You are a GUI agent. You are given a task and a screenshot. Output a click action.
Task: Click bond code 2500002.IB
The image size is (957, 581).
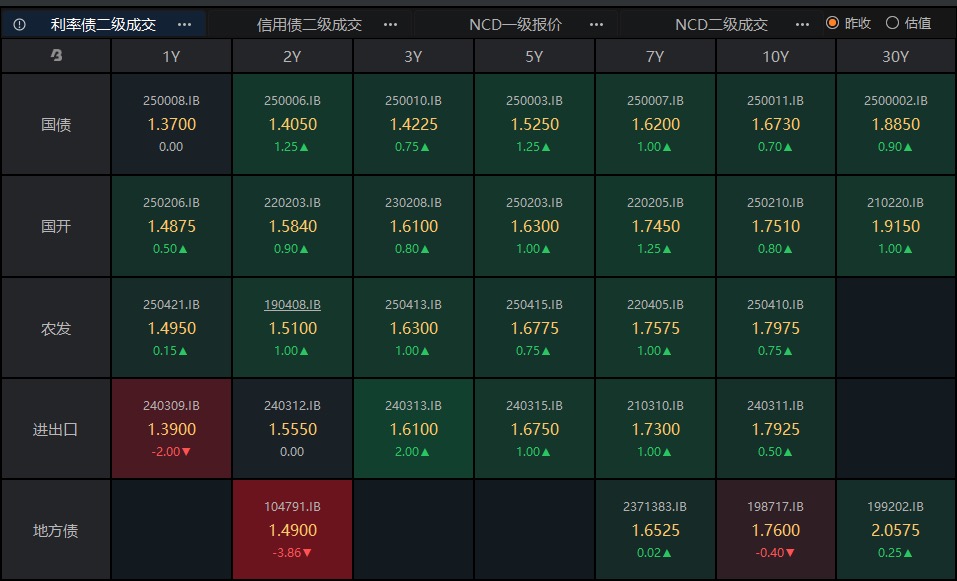(x=896, y=101)
